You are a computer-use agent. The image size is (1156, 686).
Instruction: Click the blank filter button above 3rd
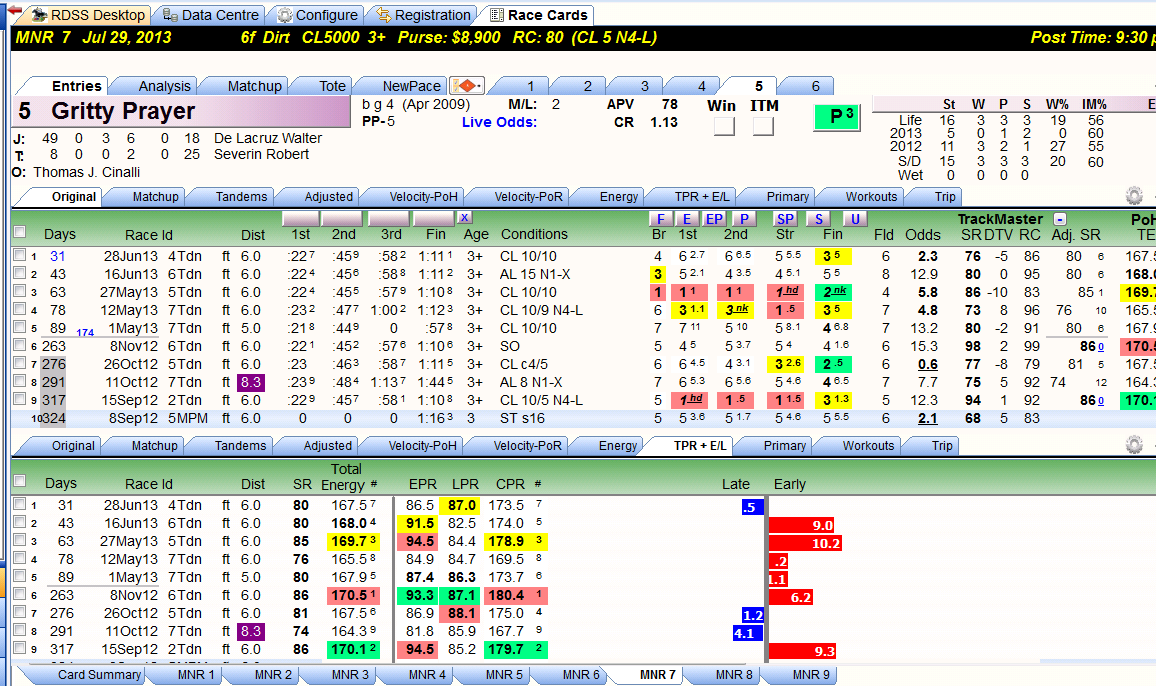click(389, 218)
